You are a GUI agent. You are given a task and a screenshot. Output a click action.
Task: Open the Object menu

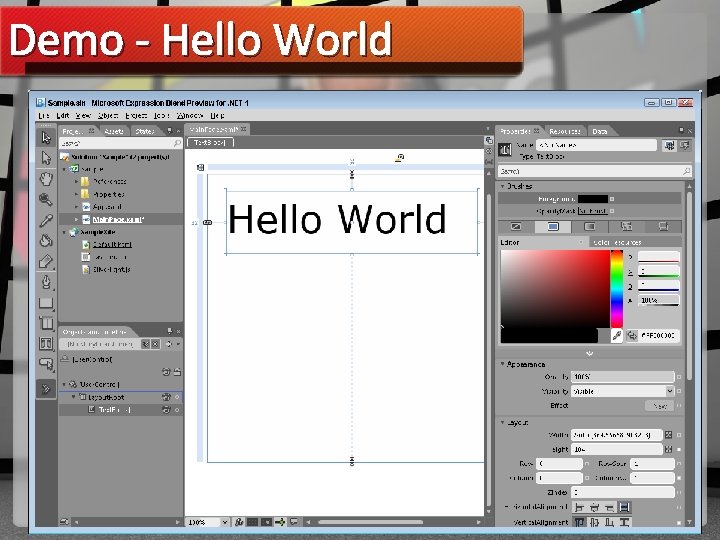point(108,115)
